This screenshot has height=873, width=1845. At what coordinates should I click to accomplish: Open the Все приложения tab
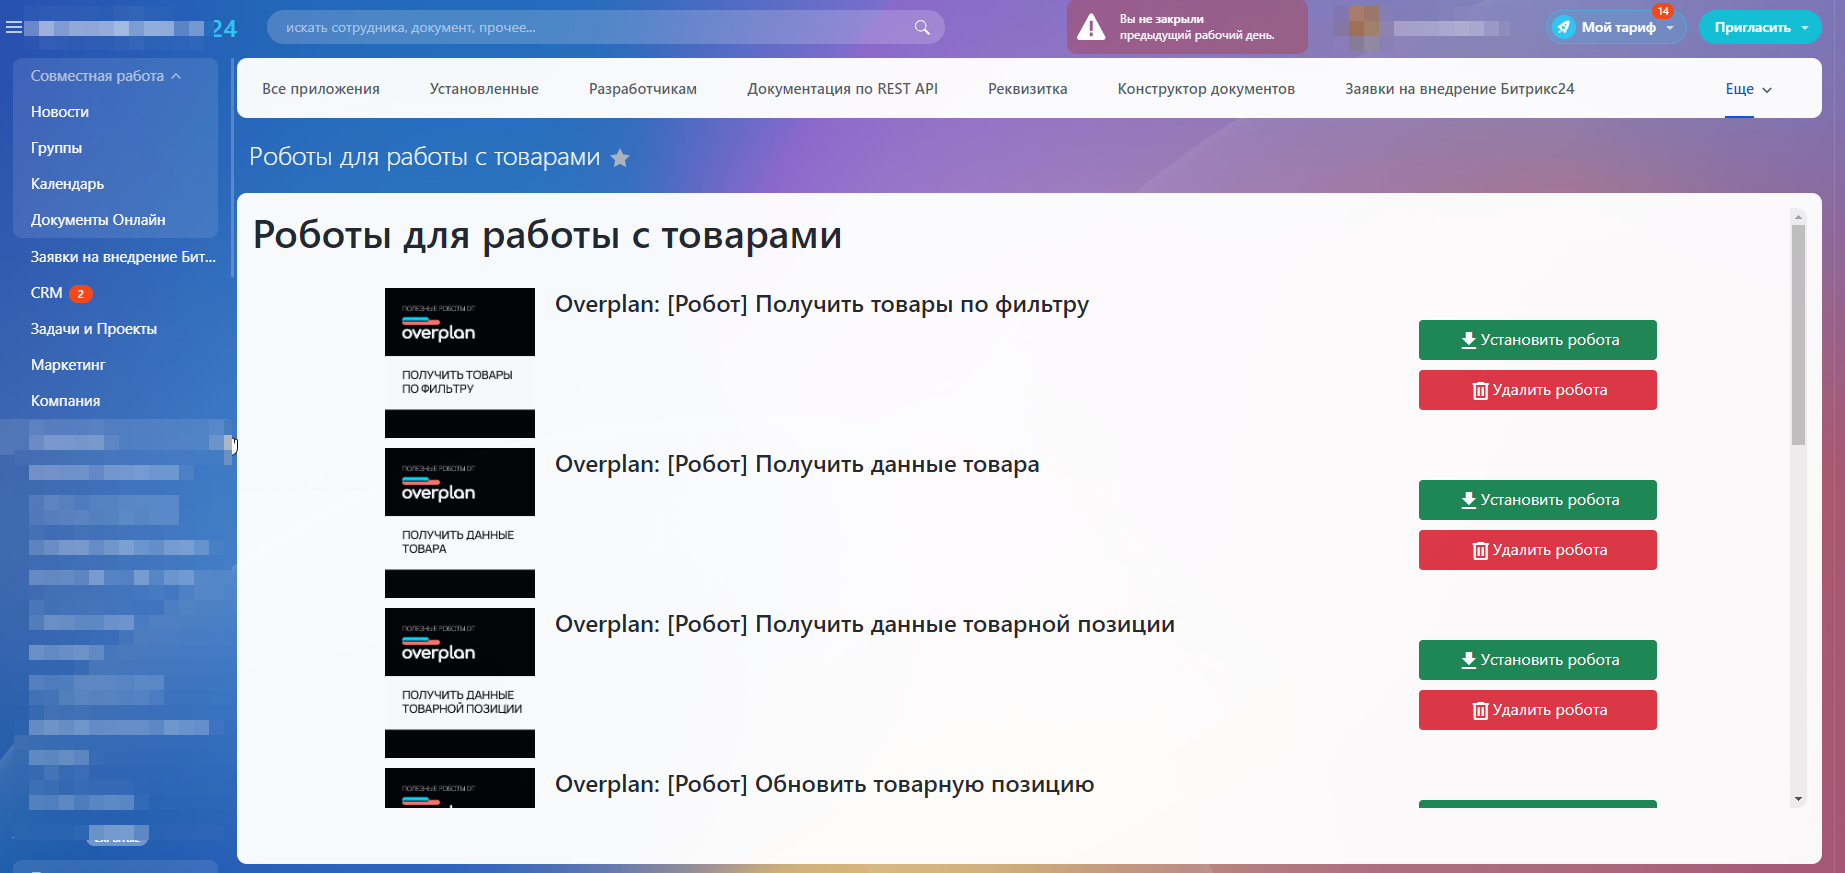point(321,89)
